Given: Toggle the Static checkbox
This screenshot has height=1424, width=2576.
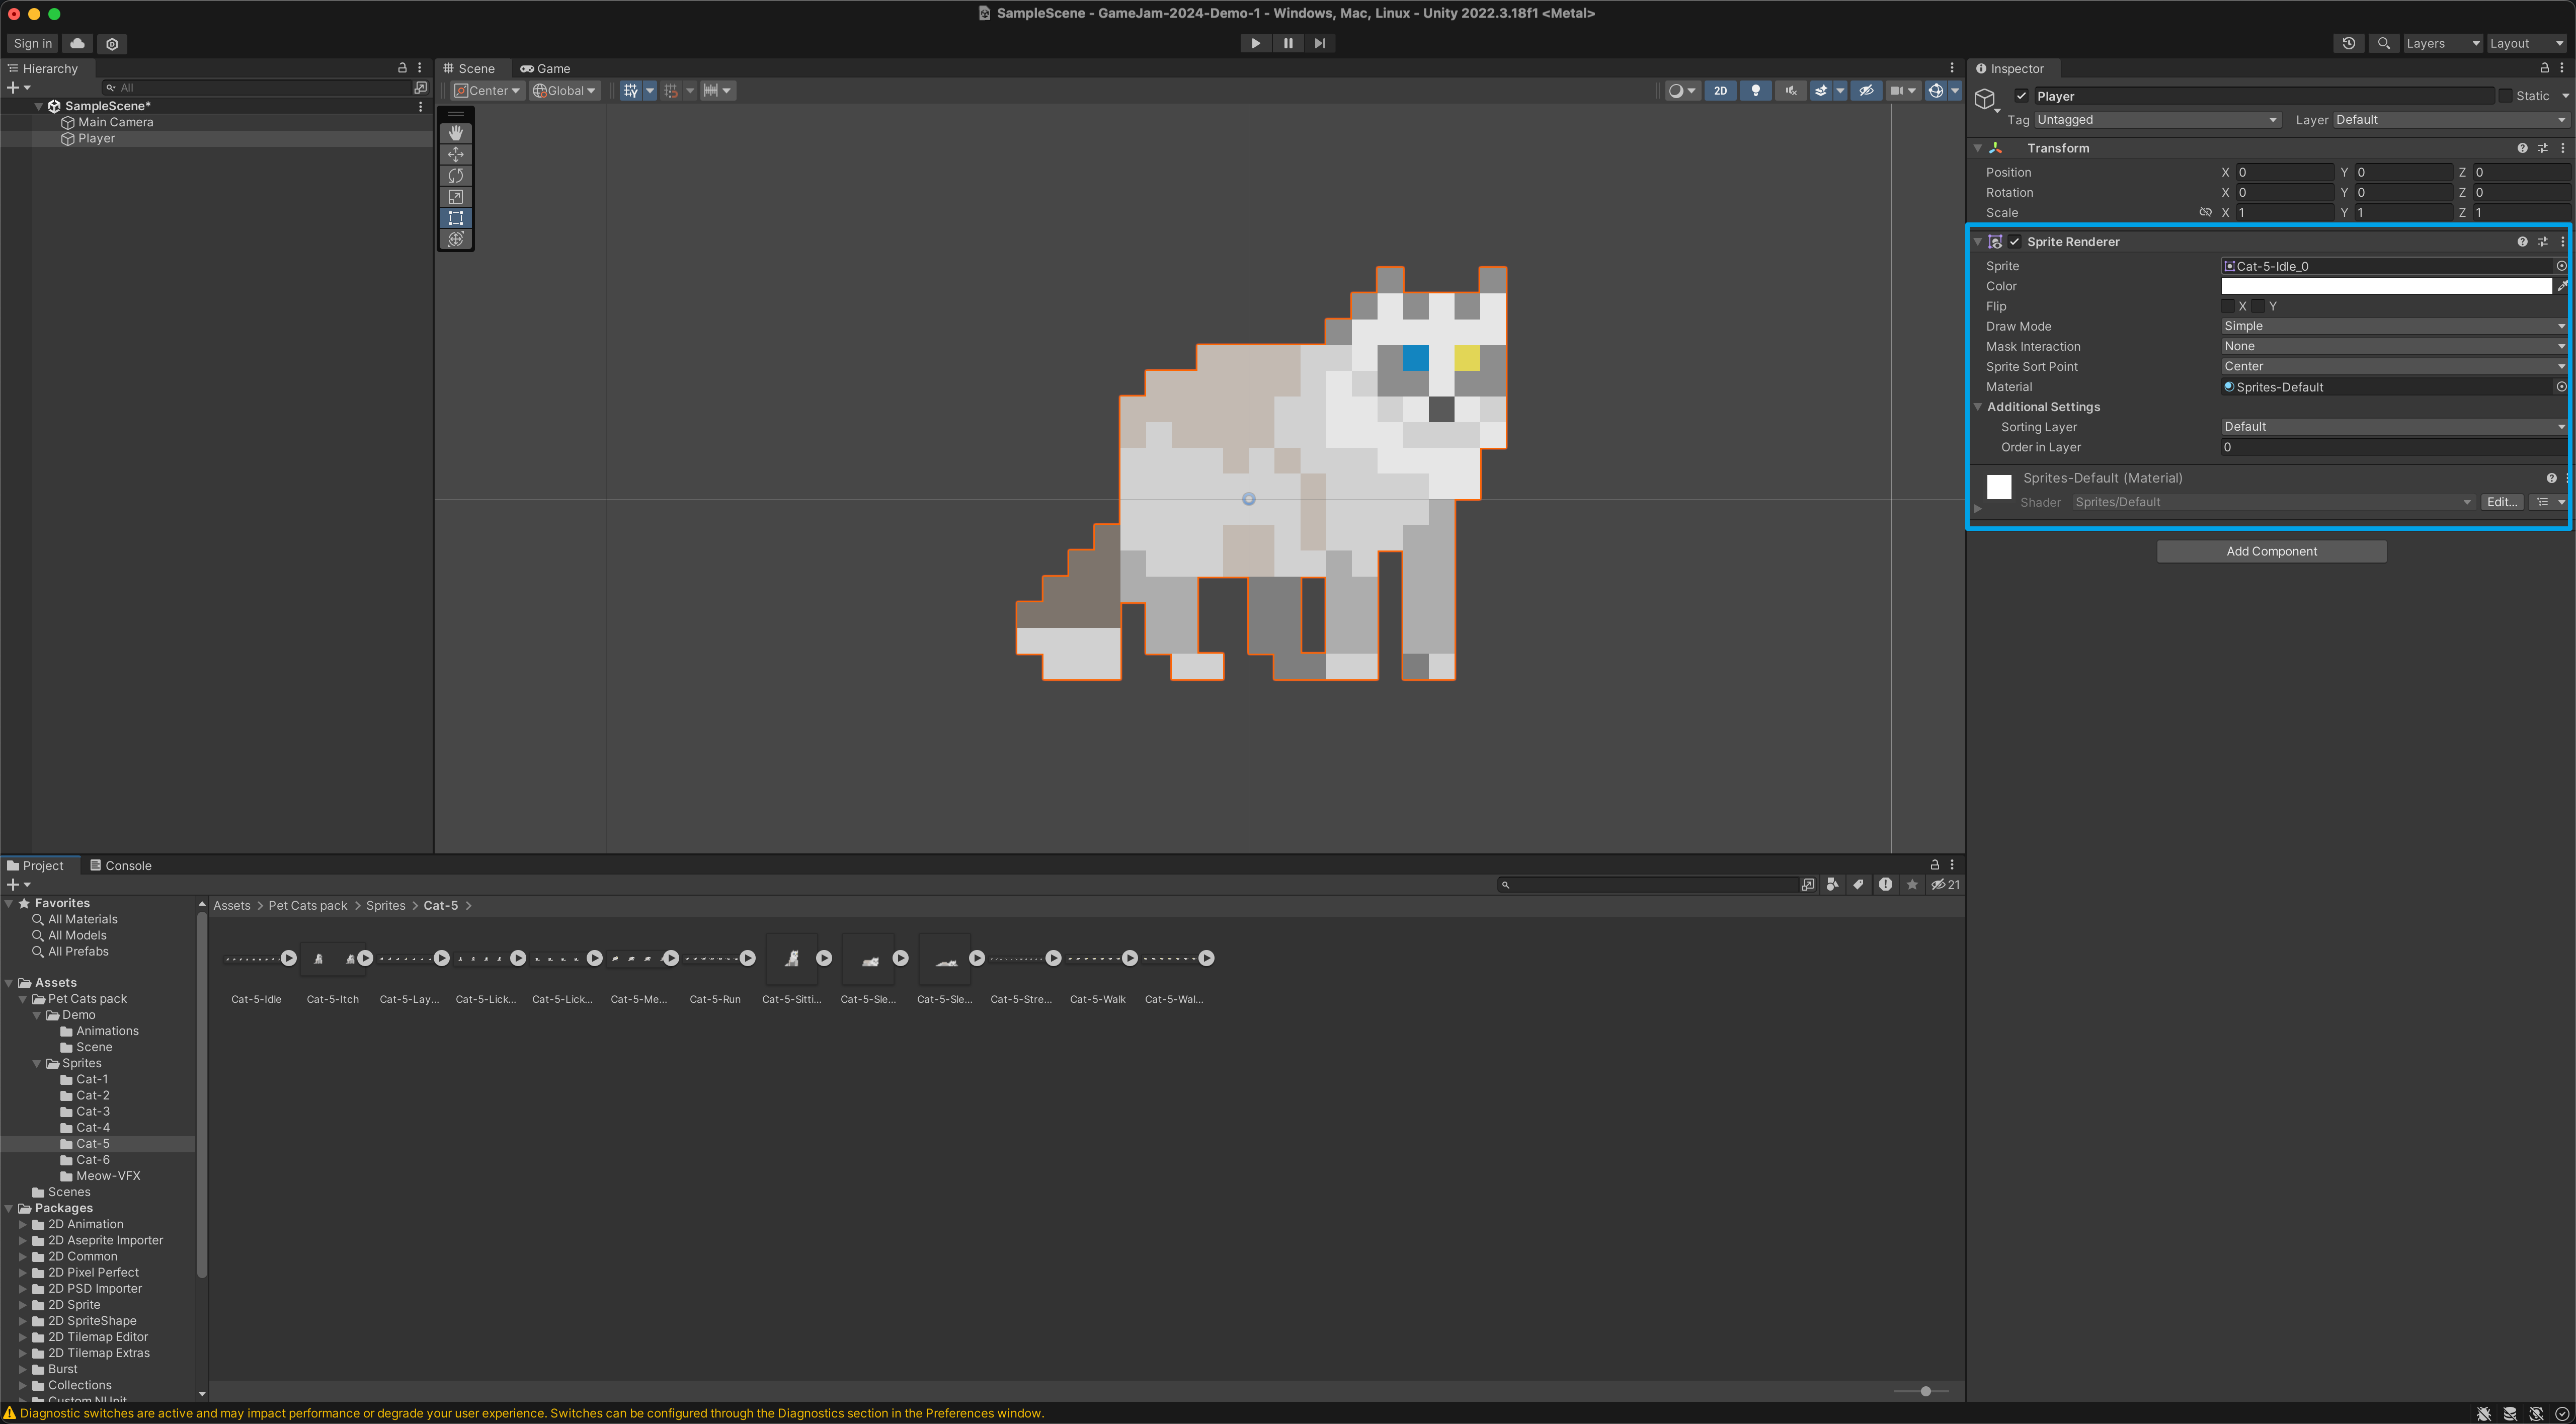Looking at the screenshot, I should [x=2506, y=96].
